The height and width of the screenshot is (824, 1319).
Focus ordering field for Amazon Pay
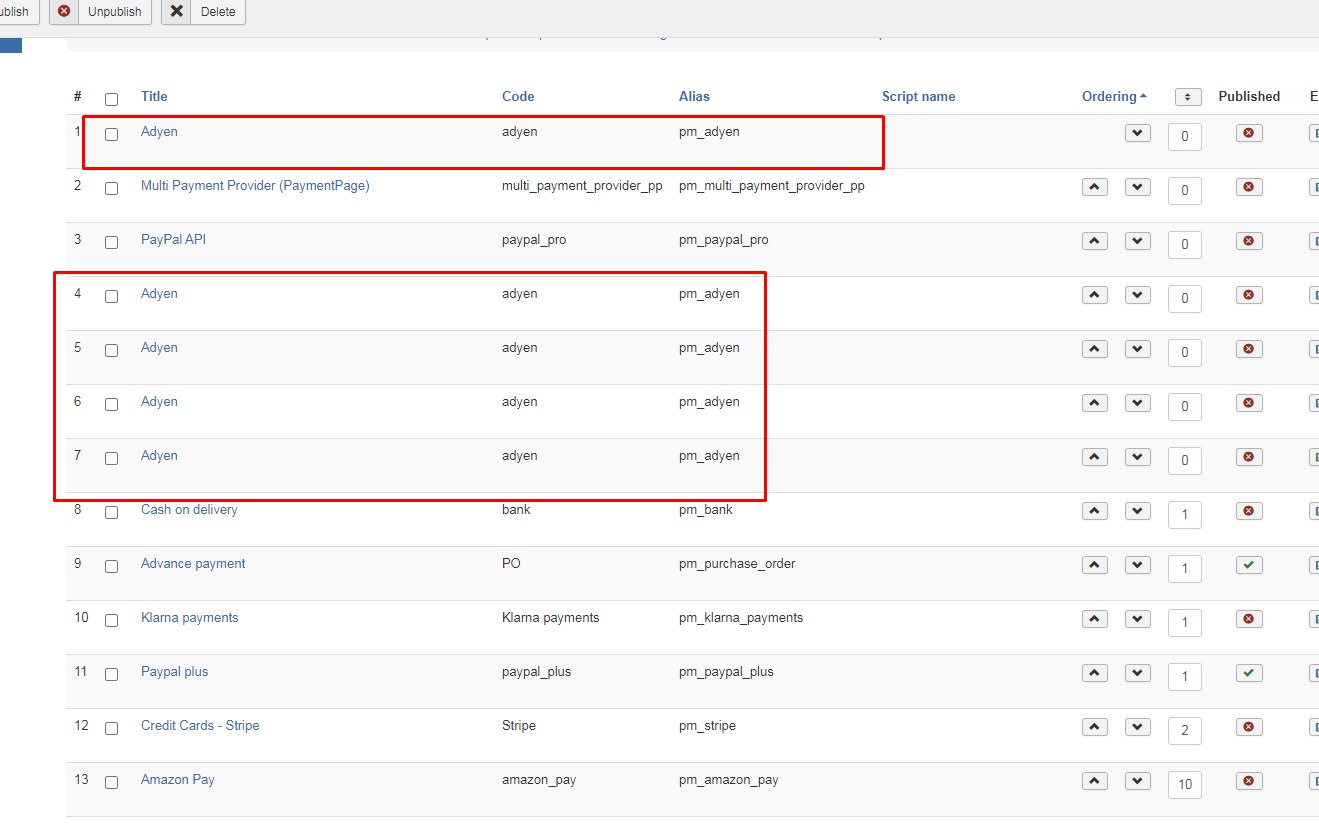(1185, 784)
